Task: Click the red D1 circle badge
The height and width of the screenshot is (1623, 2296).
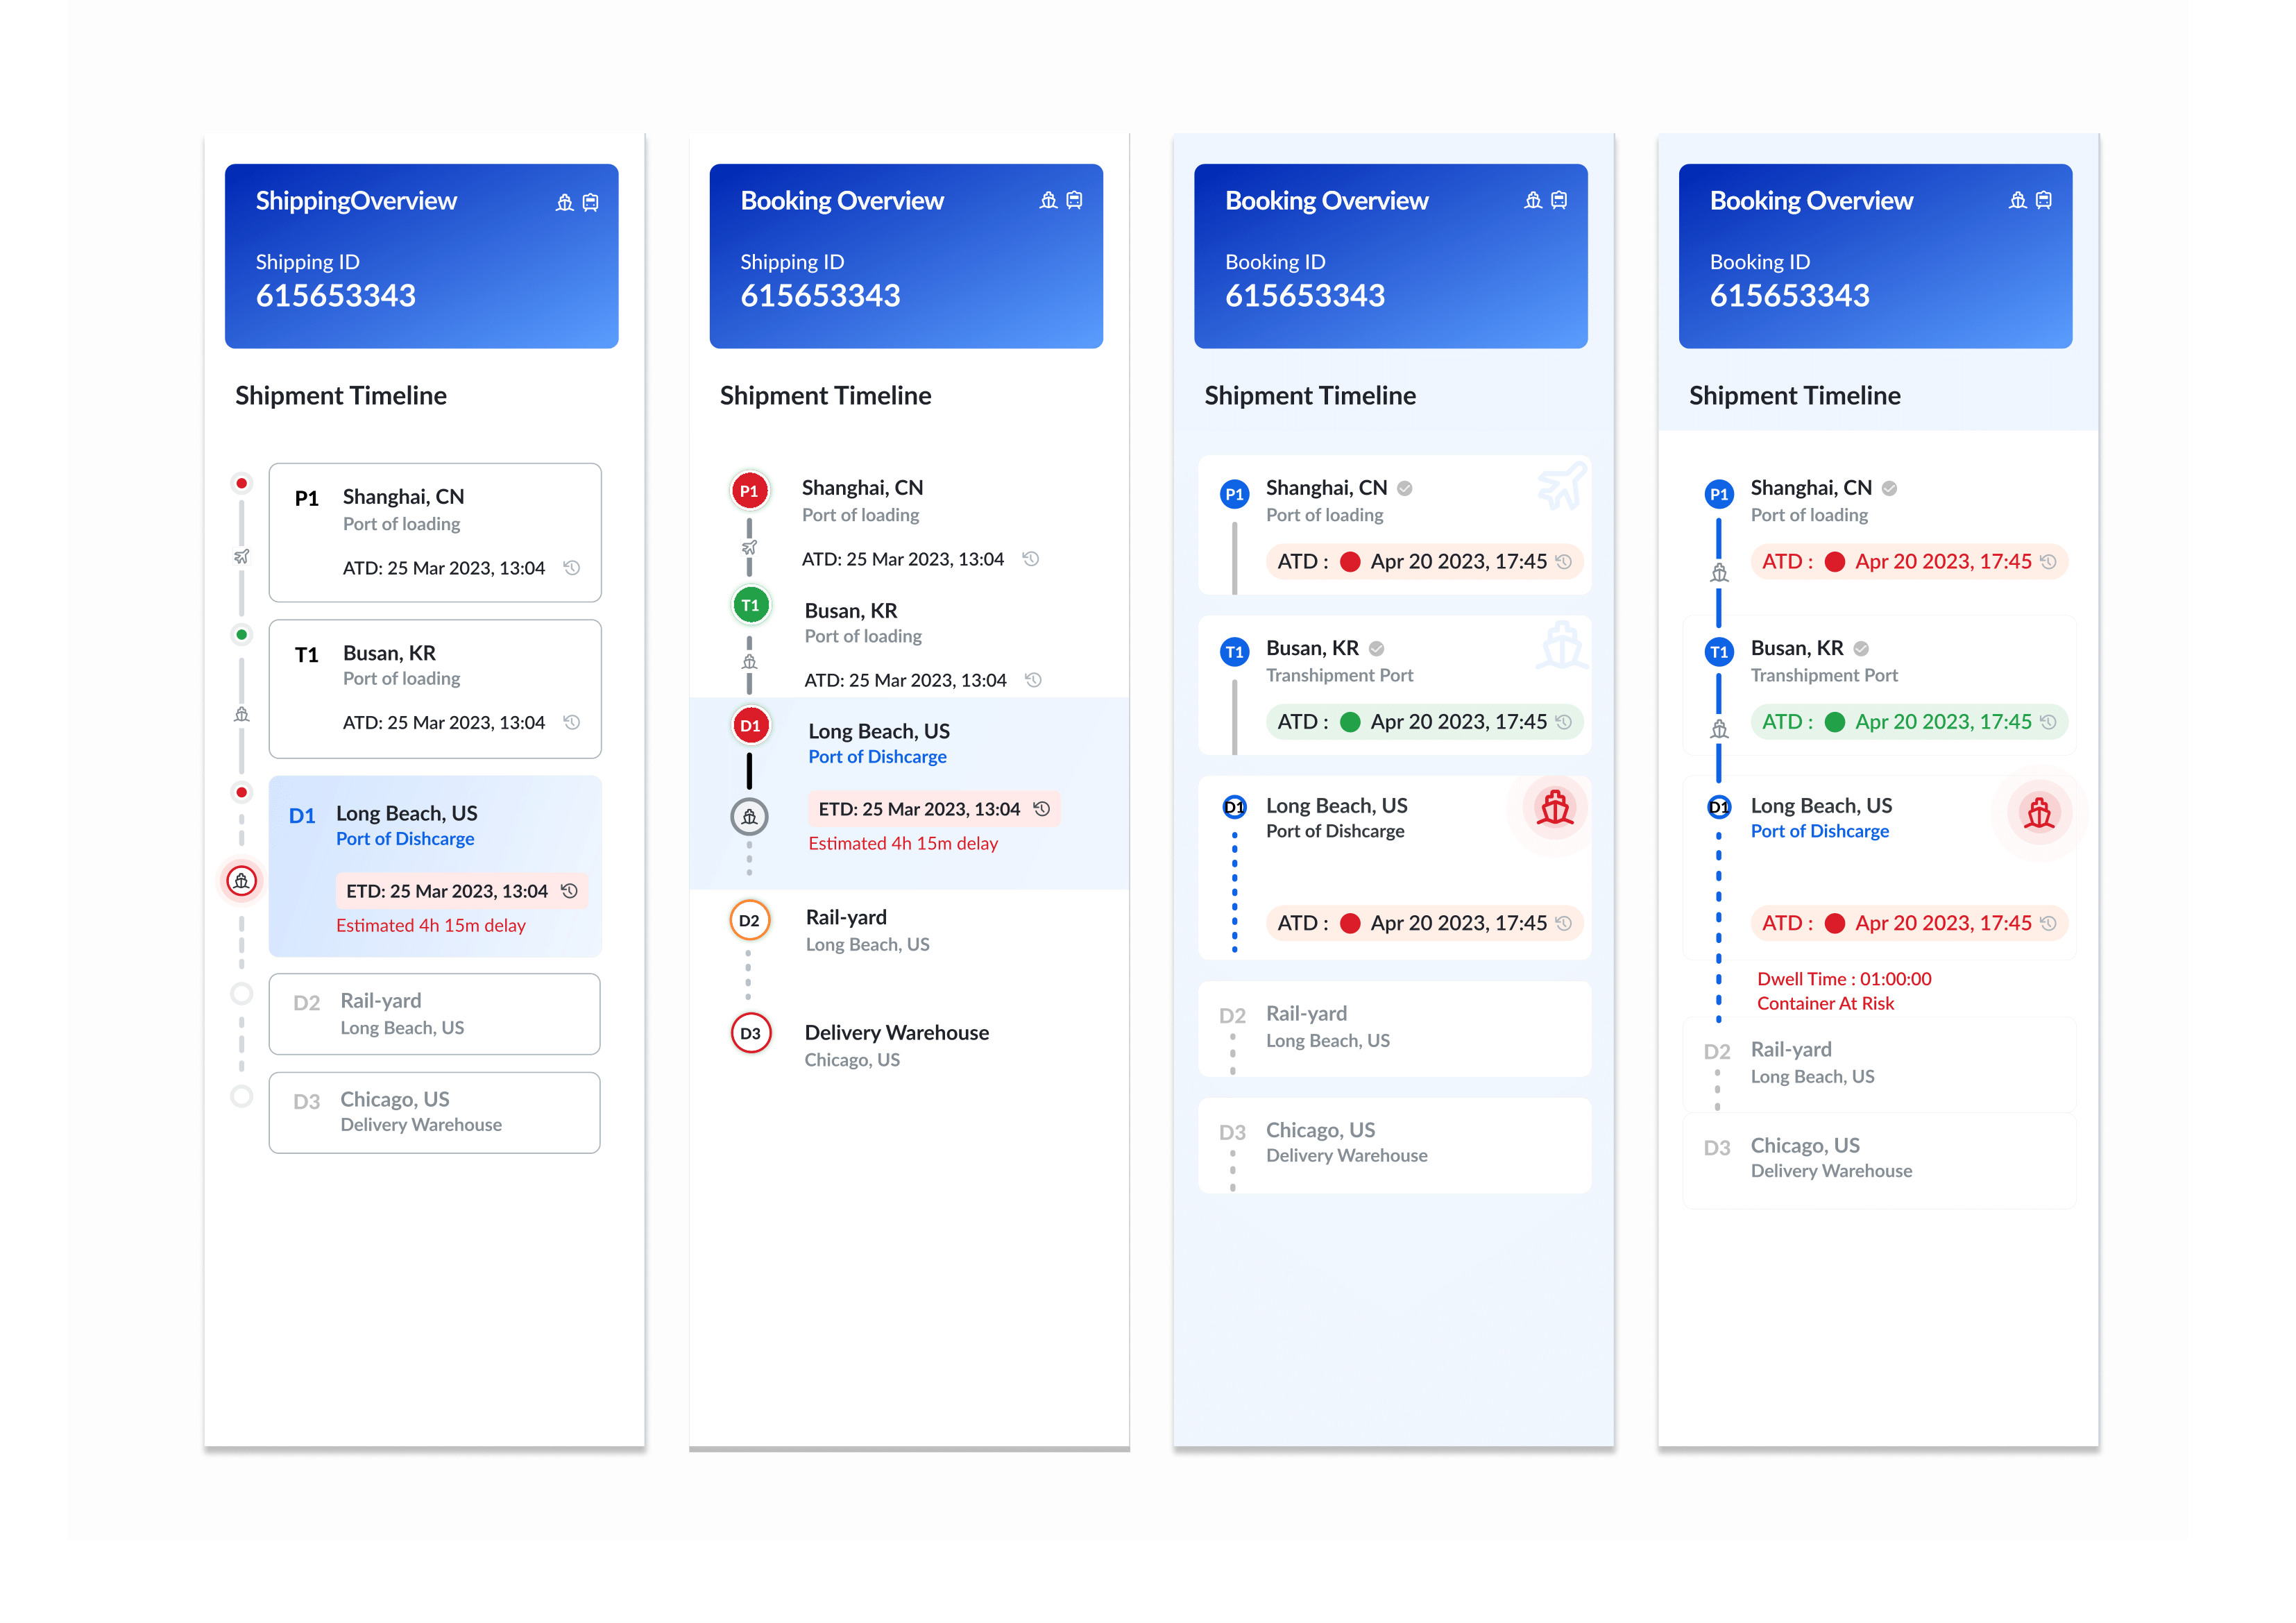Action: pos(750,726)
